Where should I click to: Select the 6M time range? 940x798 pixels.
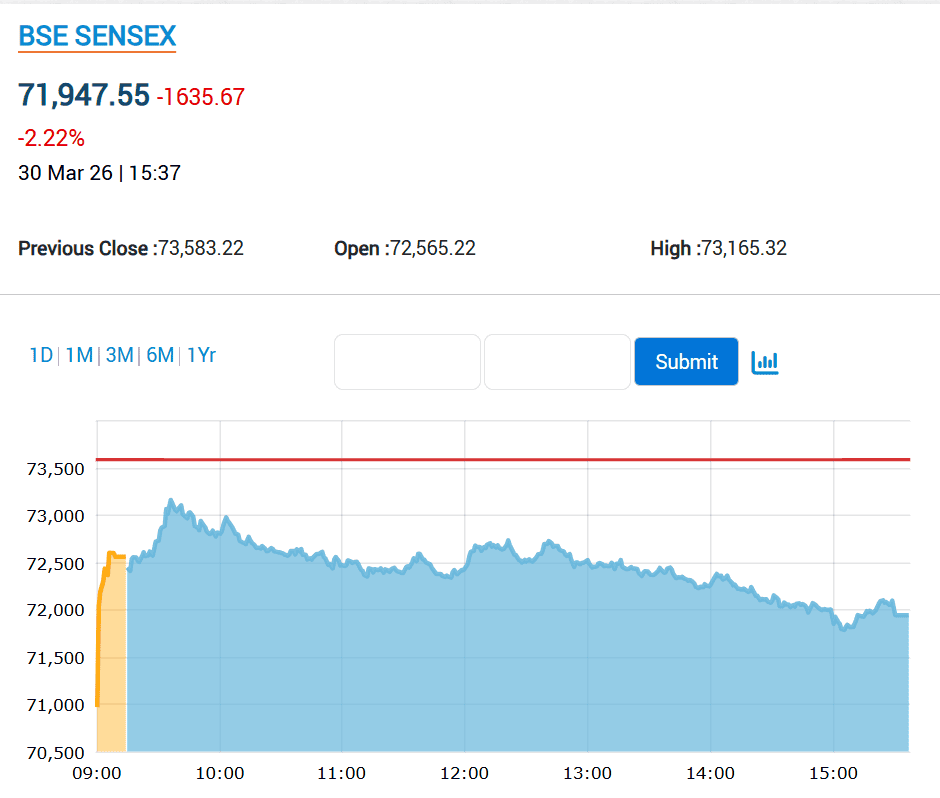pyautogui.click(x=159, y=355)
